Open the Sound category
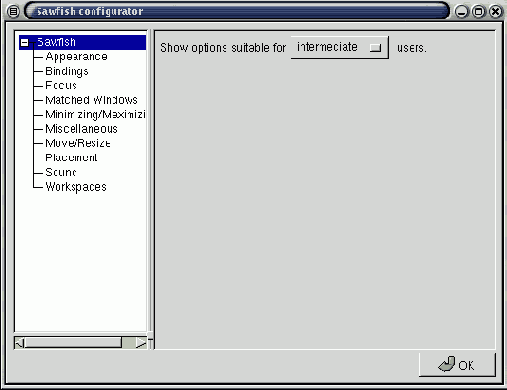 [61, 172]
